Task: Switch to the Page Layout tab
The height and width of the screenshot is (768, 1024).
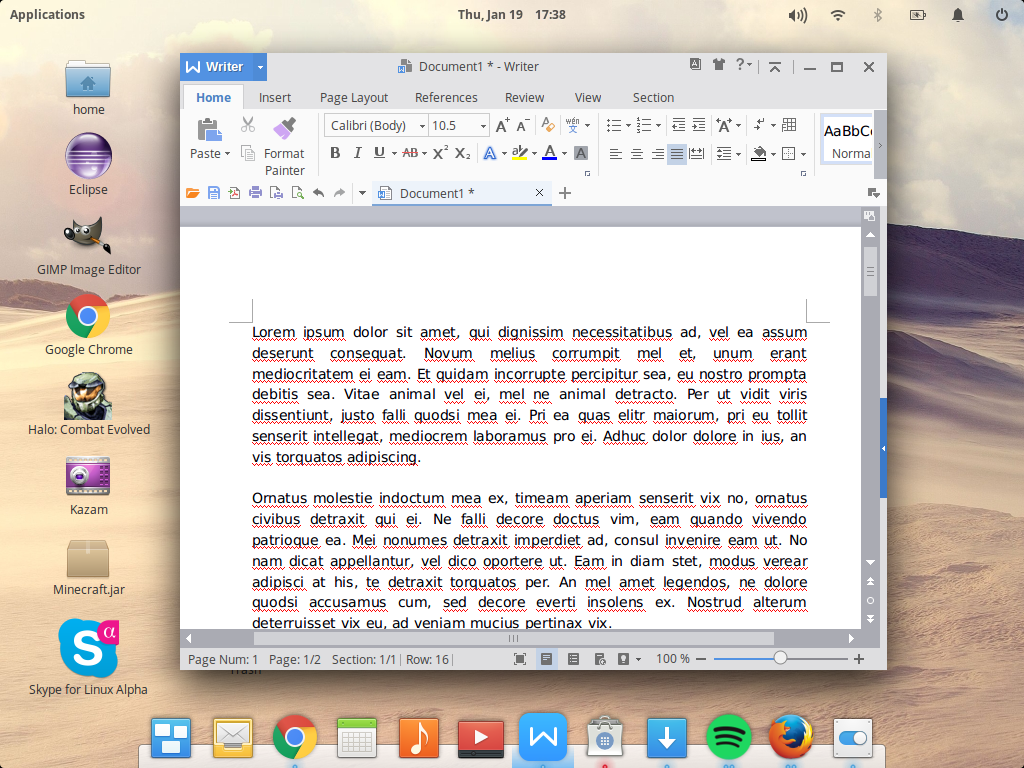Action: (354, 97)
